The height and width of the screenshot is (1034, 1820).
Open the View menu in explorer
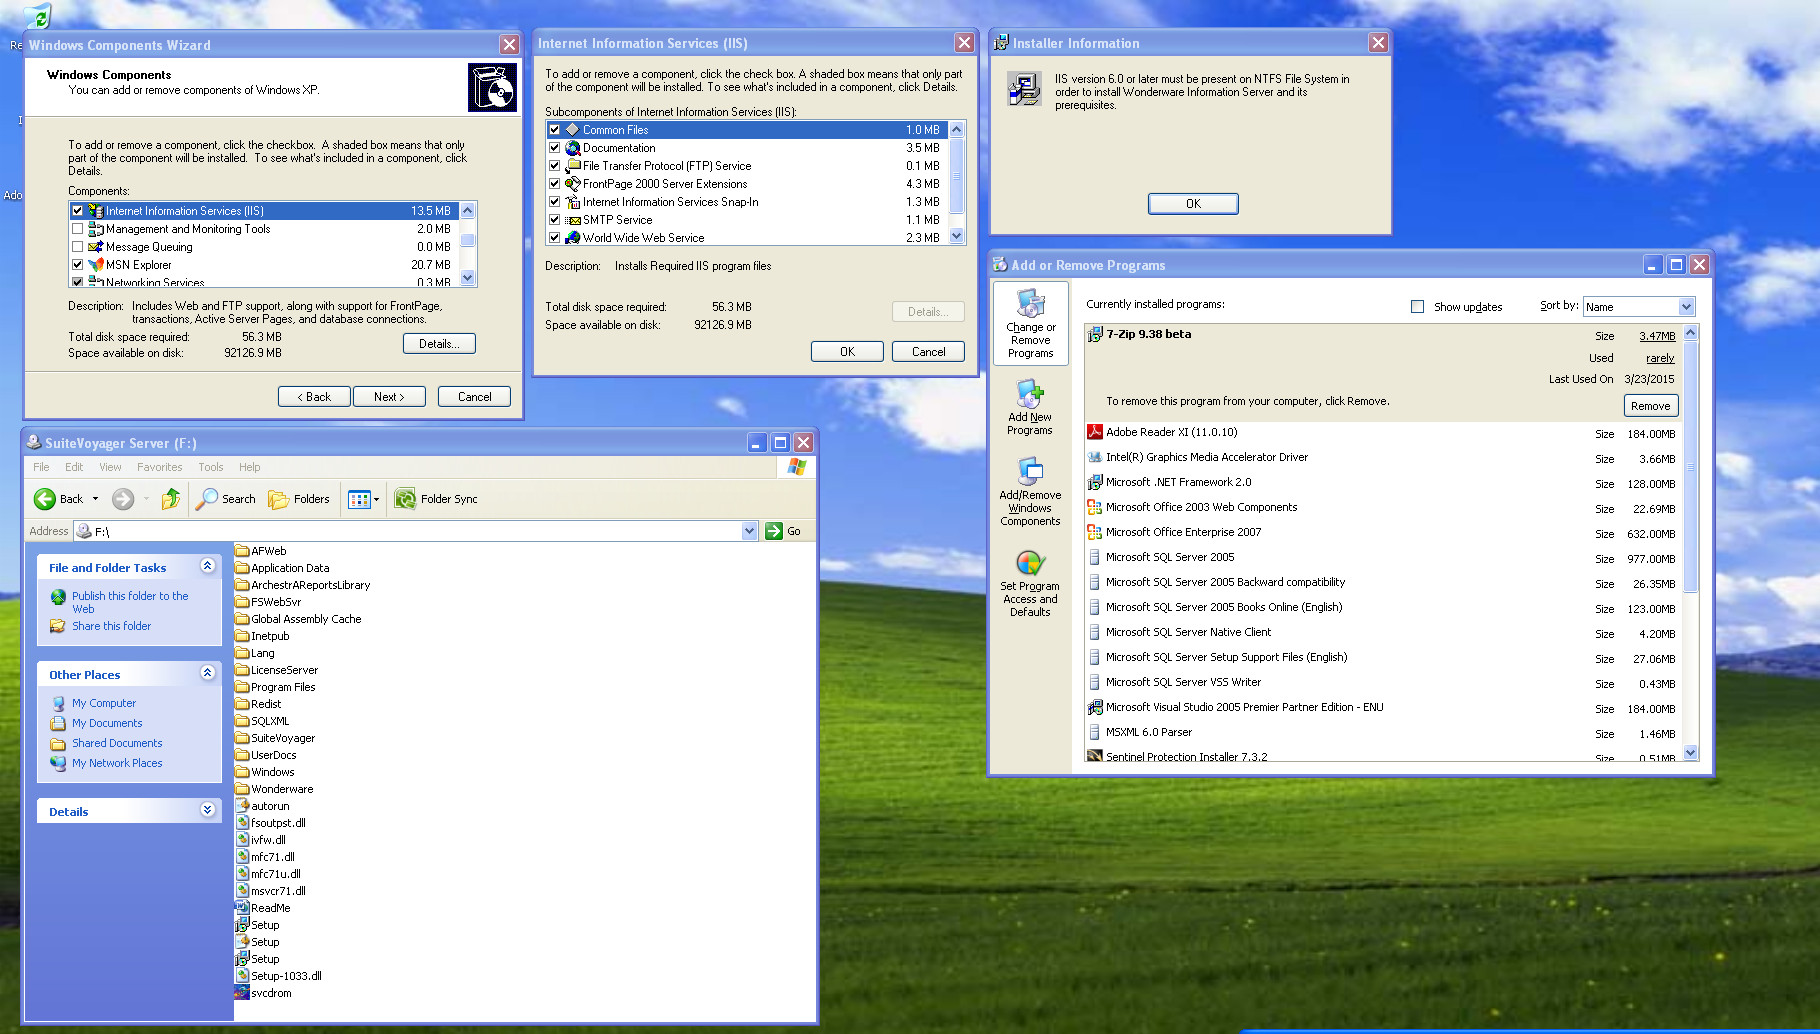[x=110, y=467]
